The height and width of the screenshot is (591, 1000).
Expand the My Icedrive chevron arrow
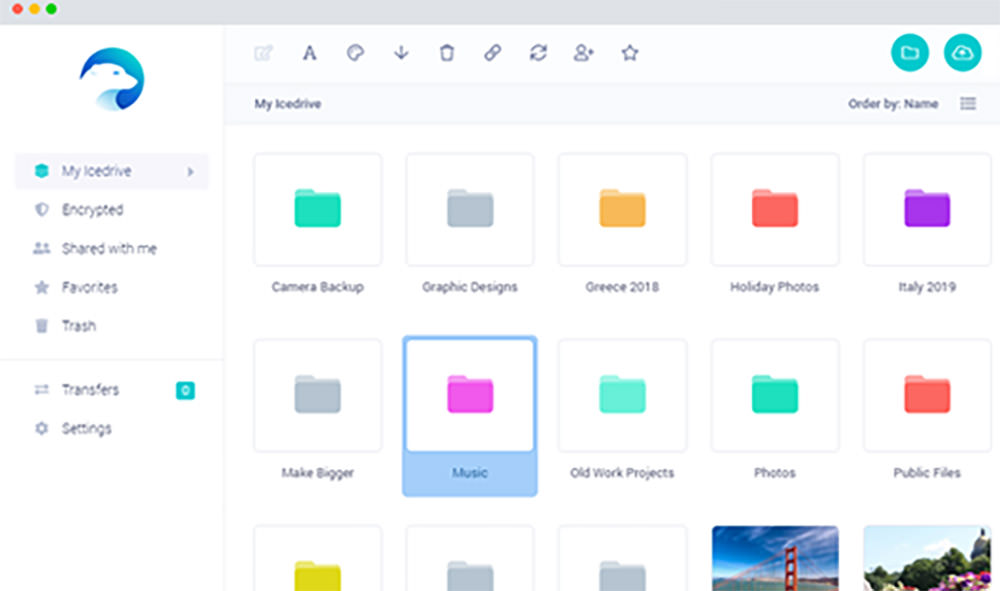(190, 171)
